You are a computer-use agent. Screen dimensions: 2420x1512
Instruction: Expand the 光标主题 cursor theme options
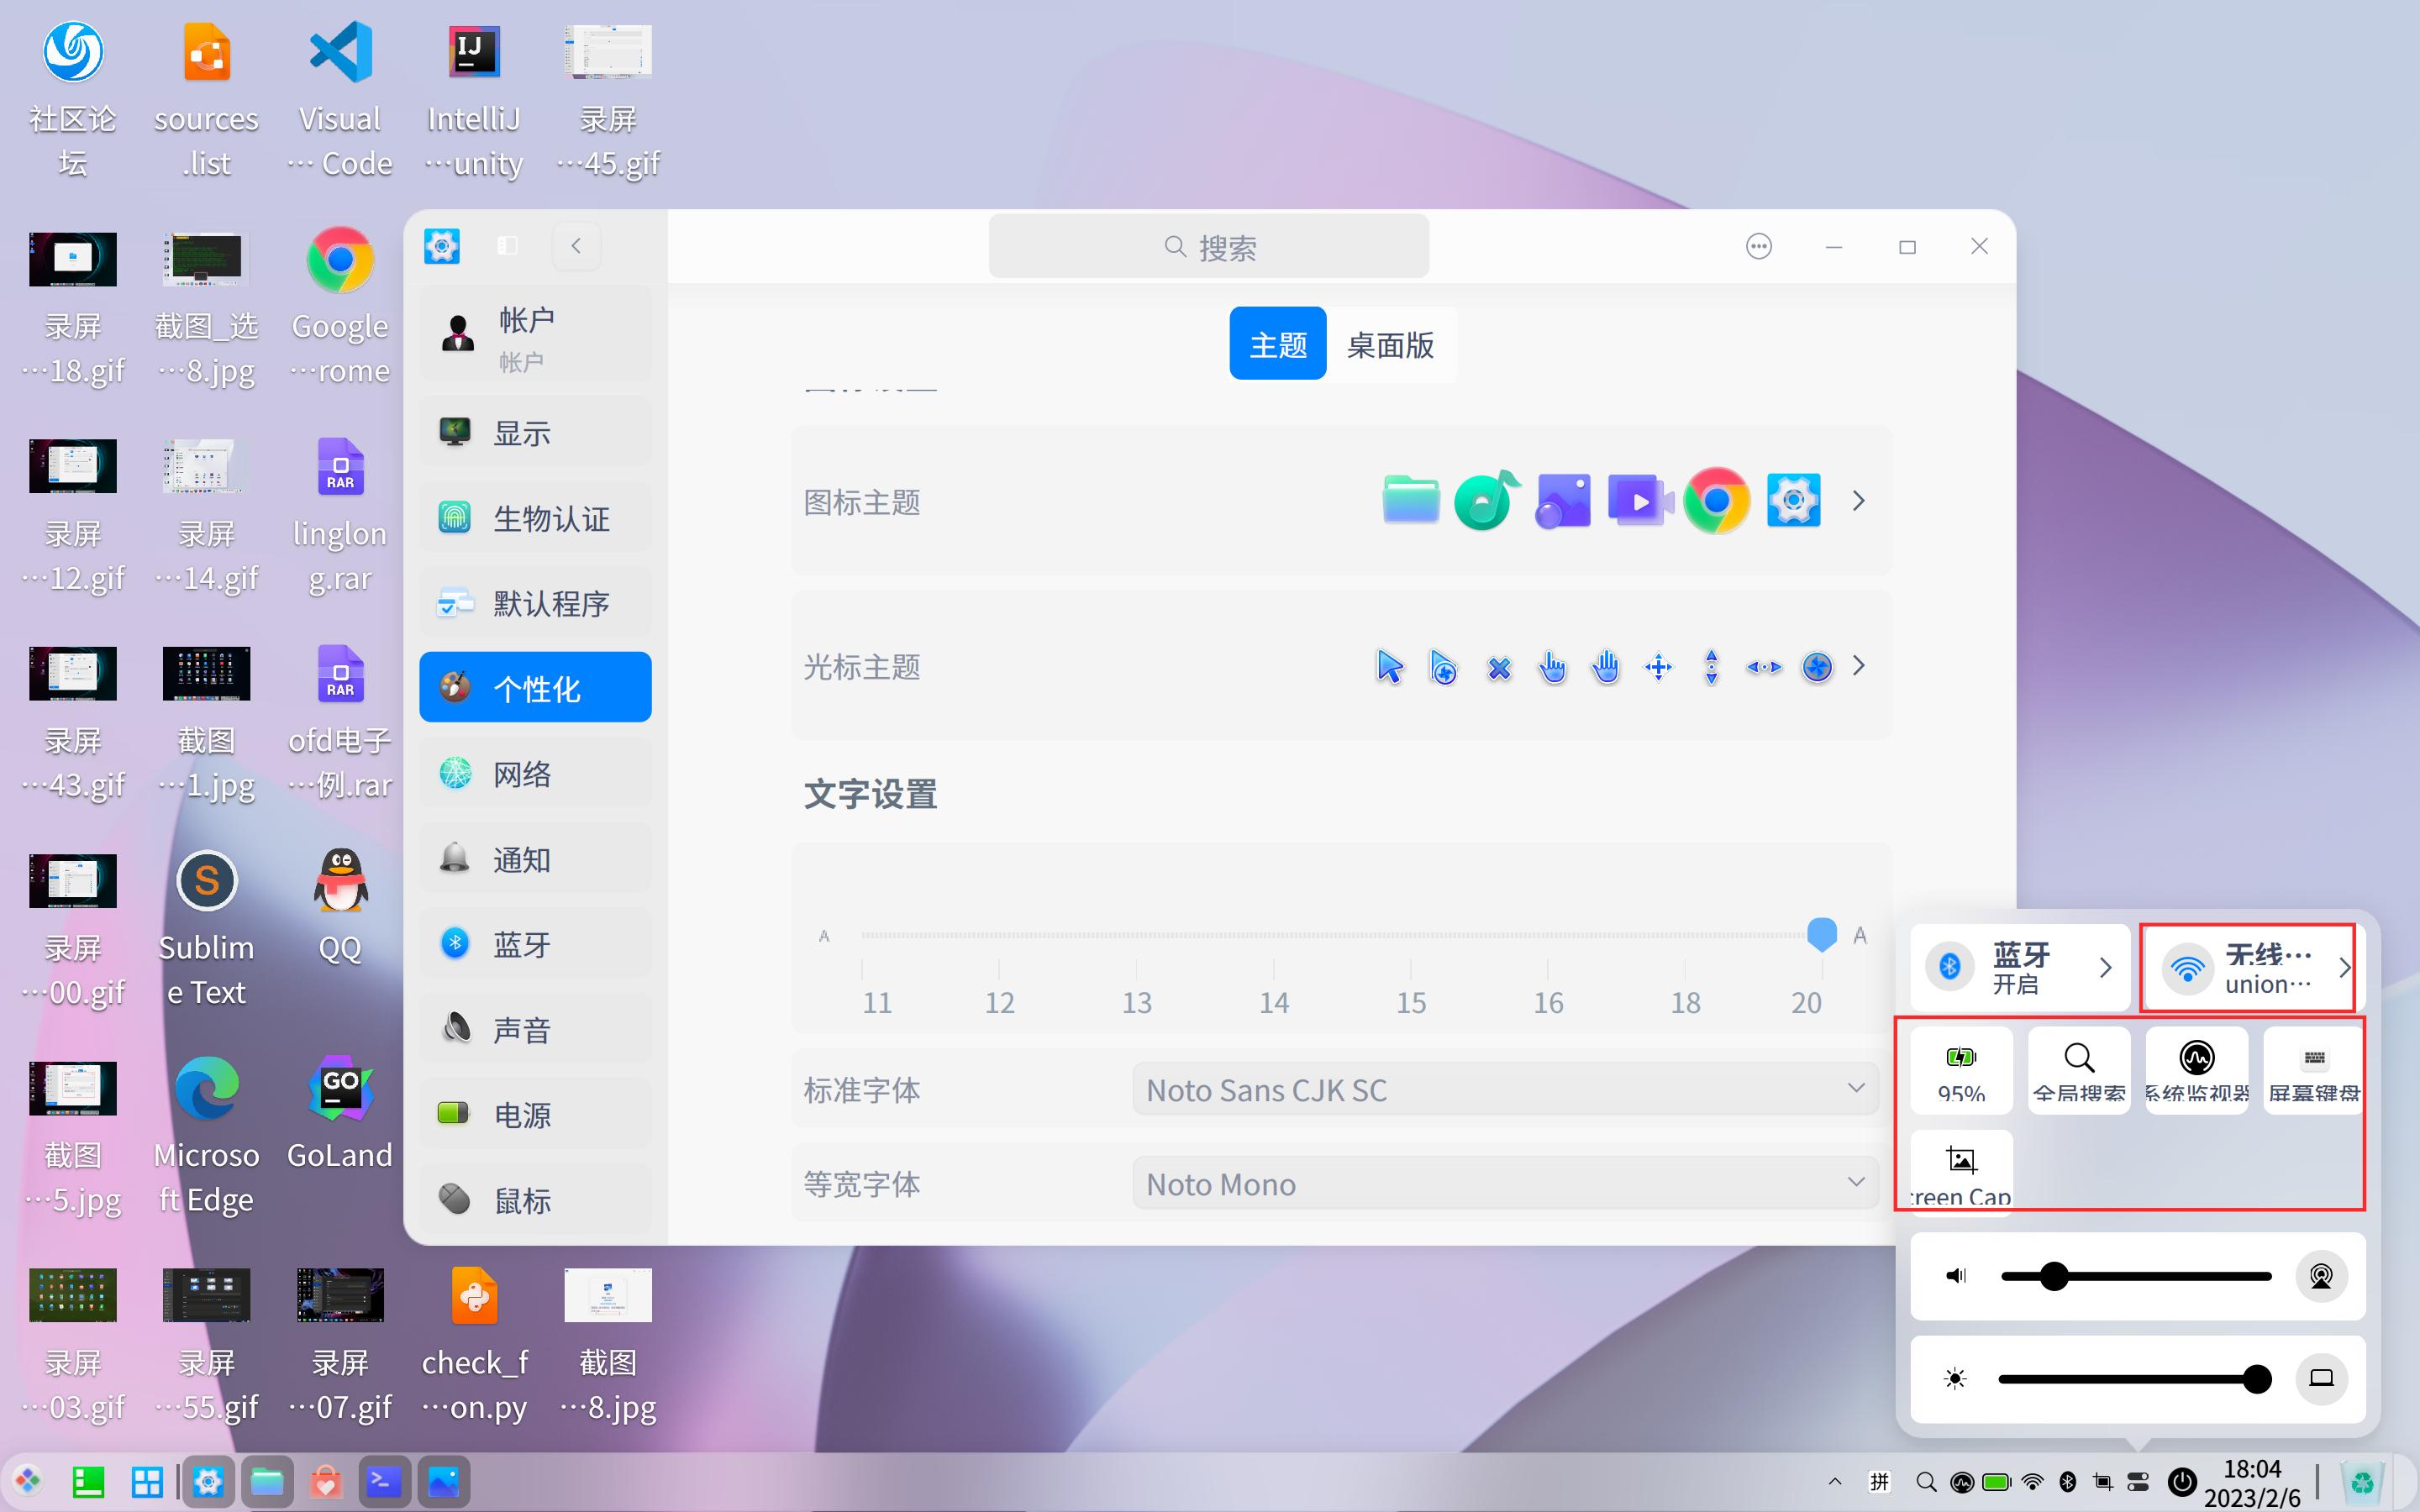(x=1858, y=666)
